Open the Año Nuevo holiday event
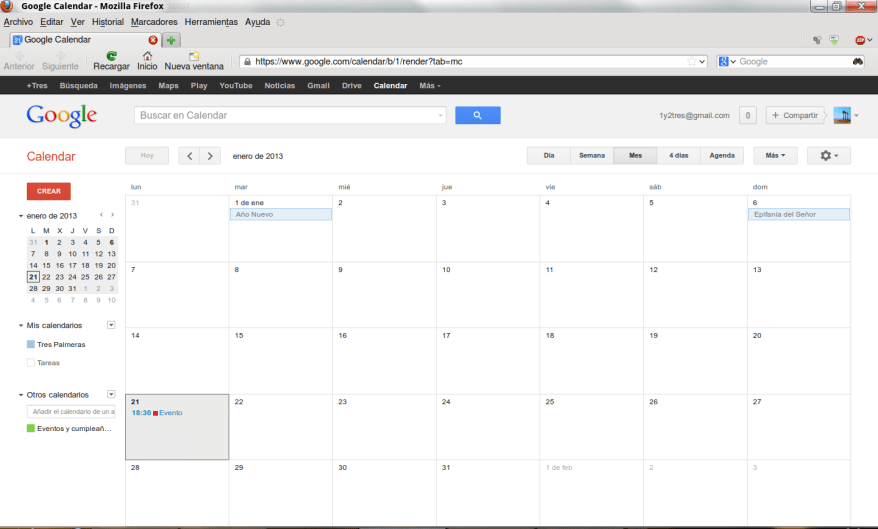Image resolution: width=878 pixels, height=529 pixels. pos(281,214)
